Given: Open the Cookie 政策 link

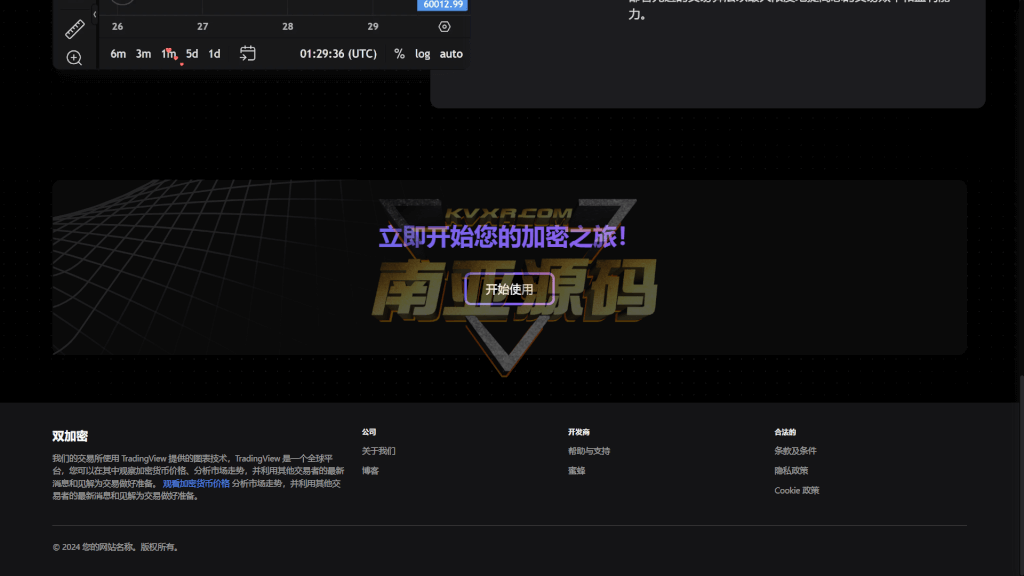Looking at the screenshot, I should click(x=797, y=490).
